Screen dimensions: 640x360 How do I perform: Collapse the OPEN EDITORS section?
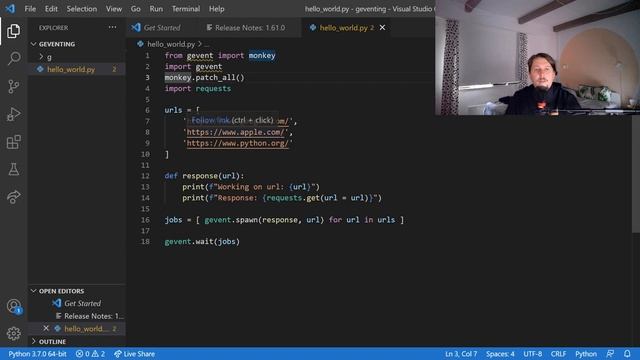pyautogui.click(x=61, y=291)
